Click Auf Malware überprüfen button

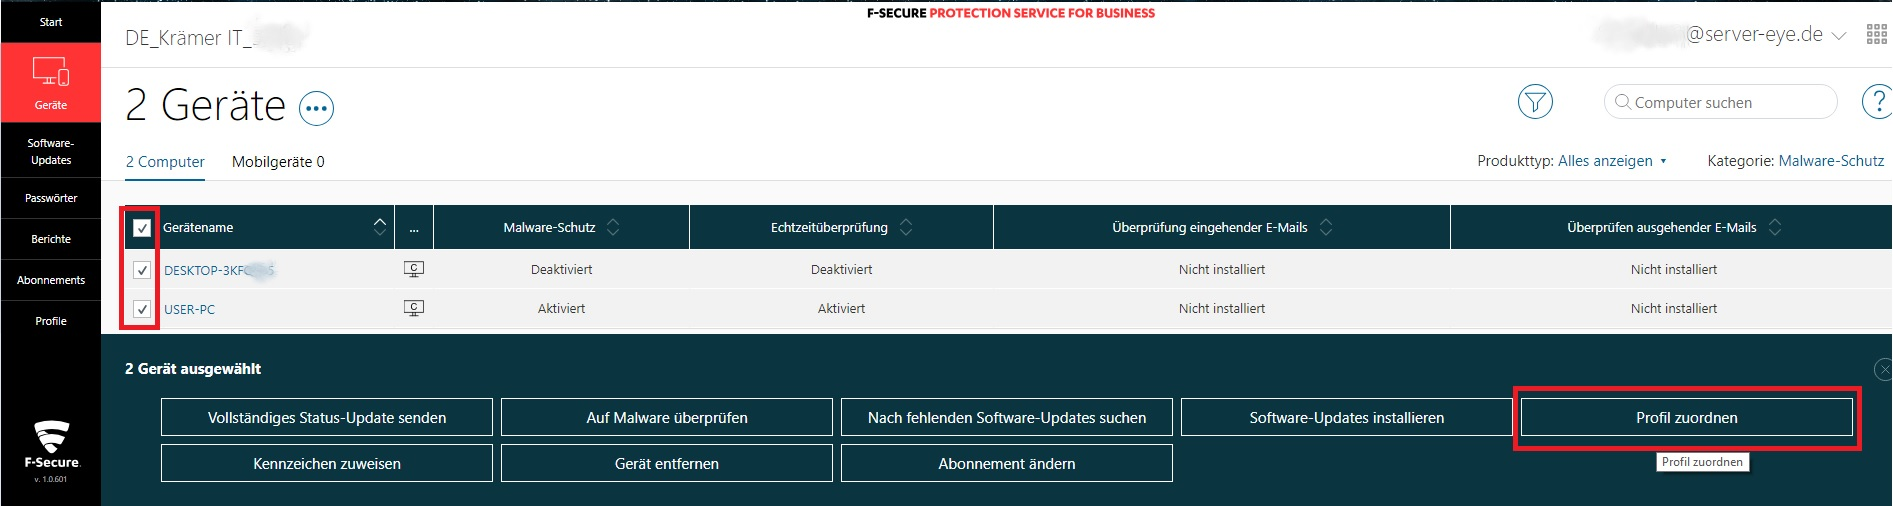click(667, 417)
